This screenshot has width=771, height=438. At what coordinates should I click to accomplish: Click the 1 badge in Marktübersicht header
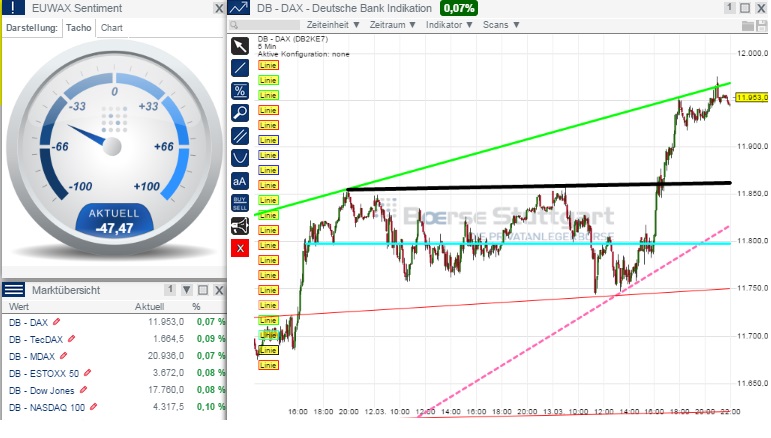click(x=170, y=289)
